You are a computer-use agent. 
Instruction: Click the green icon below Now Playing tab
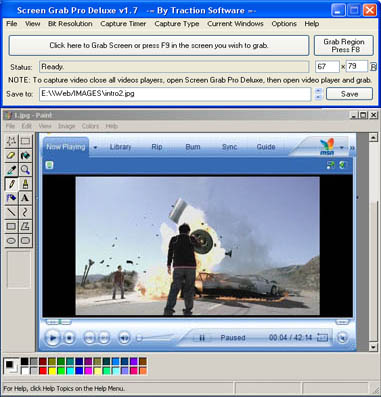tap(49, 165)
